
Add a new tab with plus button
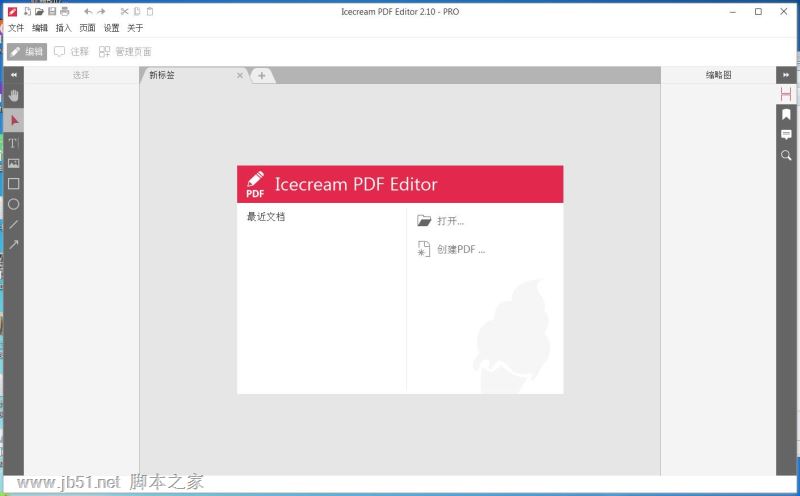coord(262,76)
